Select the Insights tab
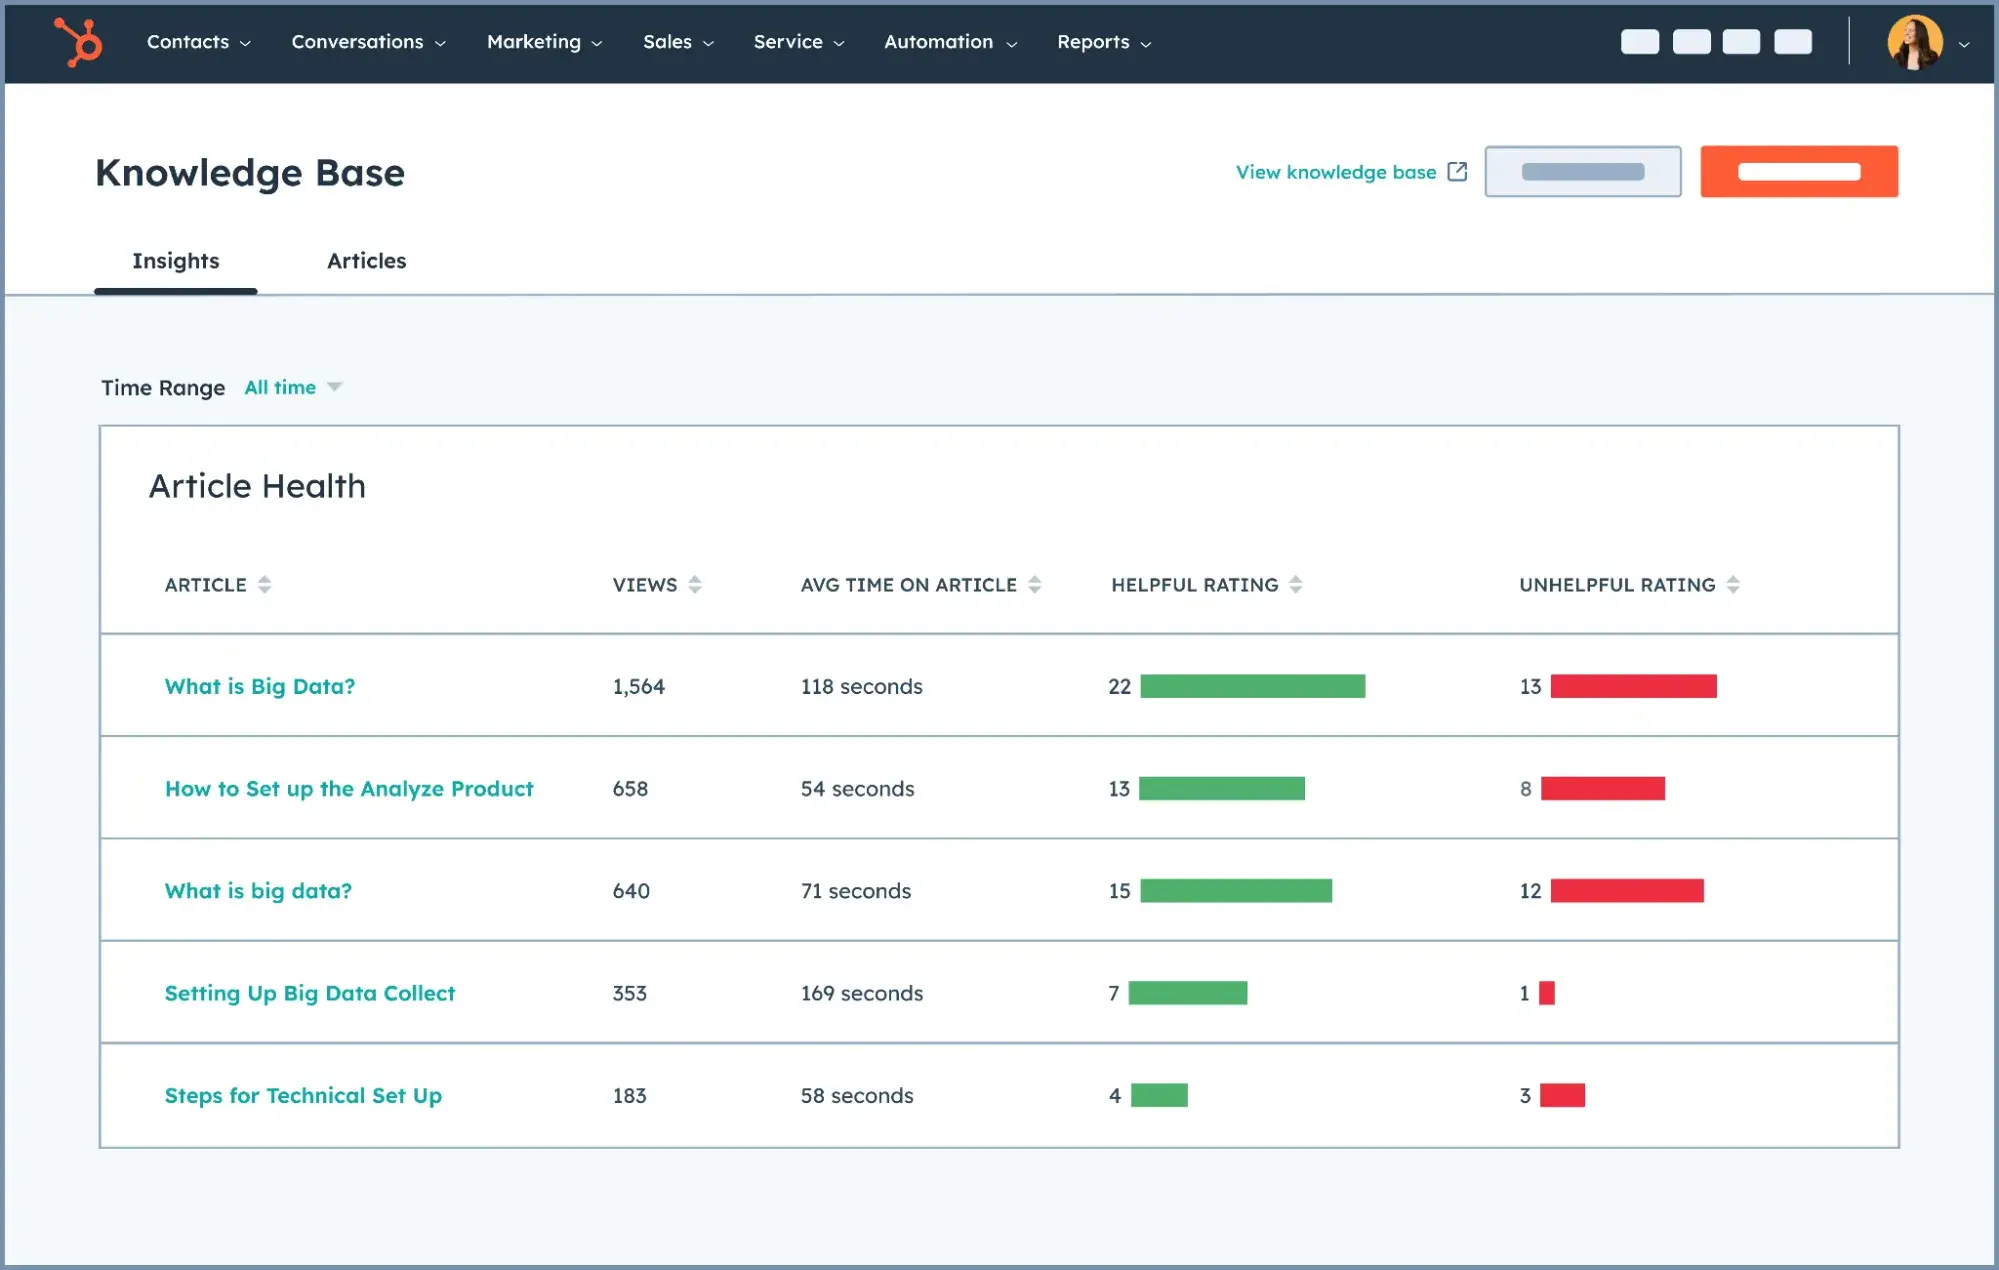 pos(175,261)
